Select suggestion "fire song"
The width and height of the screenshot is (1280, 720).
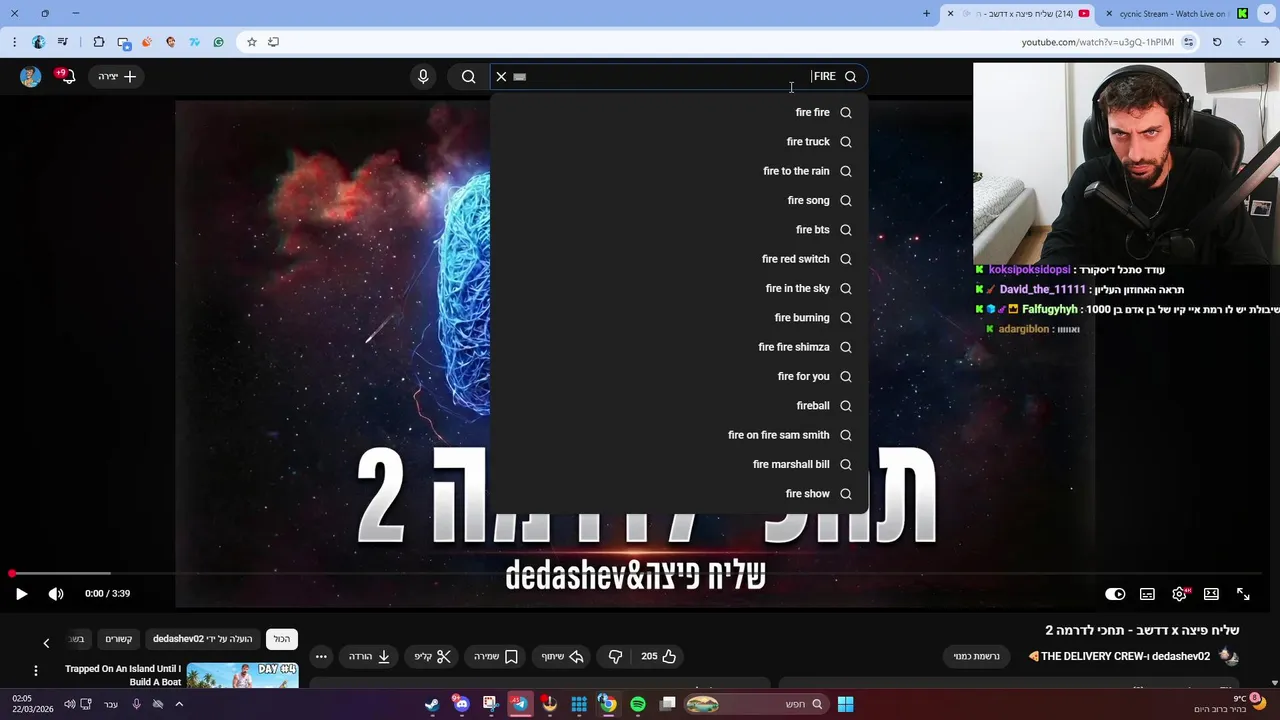tap(679, 200)
